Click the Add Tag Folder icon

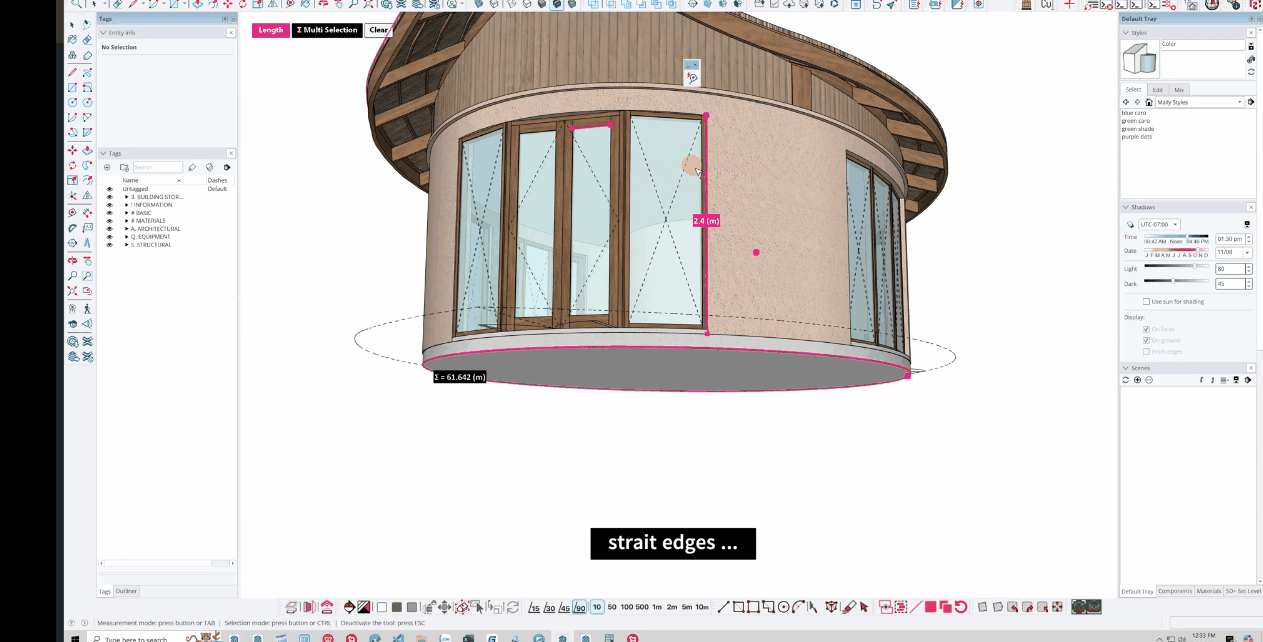pyautogui.click(x=124, y=167)
